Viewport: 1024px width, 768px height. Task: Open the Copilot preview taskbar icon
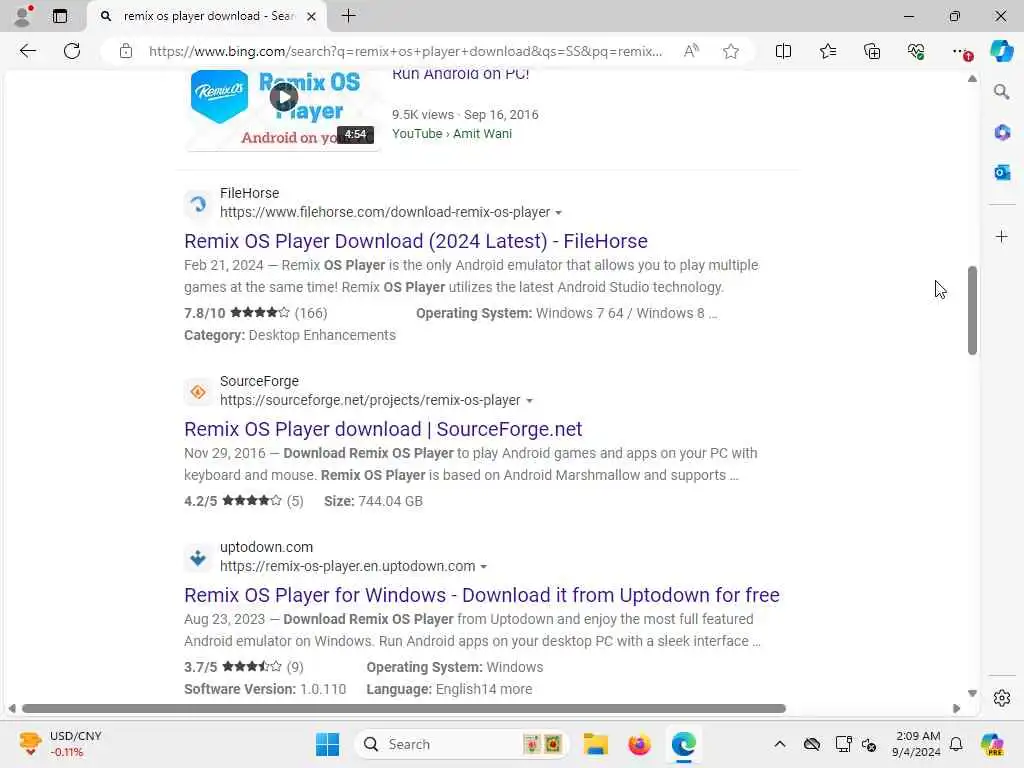point(992,744)
